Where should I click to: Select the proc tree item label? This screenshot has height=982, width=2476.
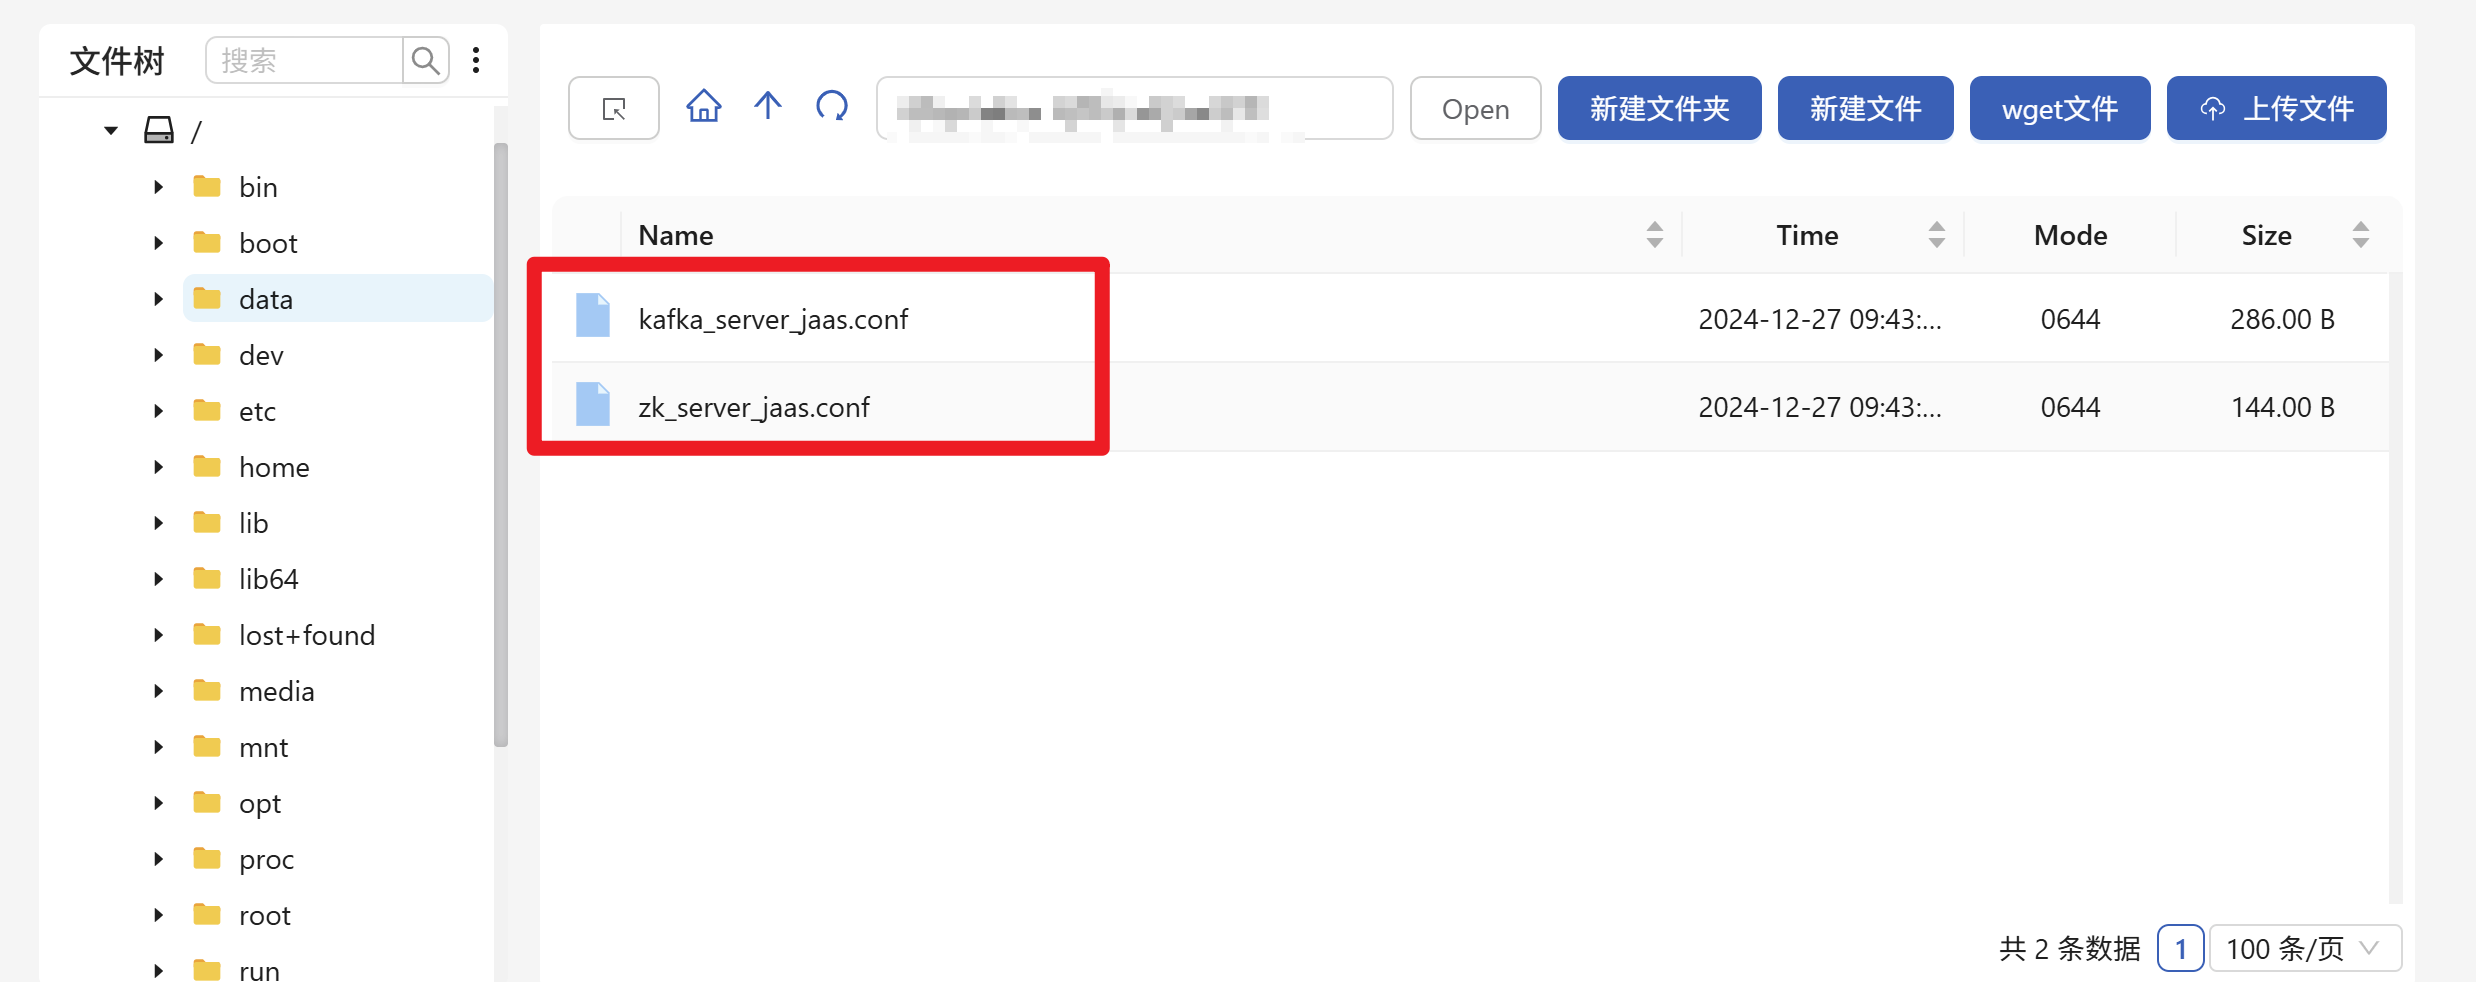point(267,859)
